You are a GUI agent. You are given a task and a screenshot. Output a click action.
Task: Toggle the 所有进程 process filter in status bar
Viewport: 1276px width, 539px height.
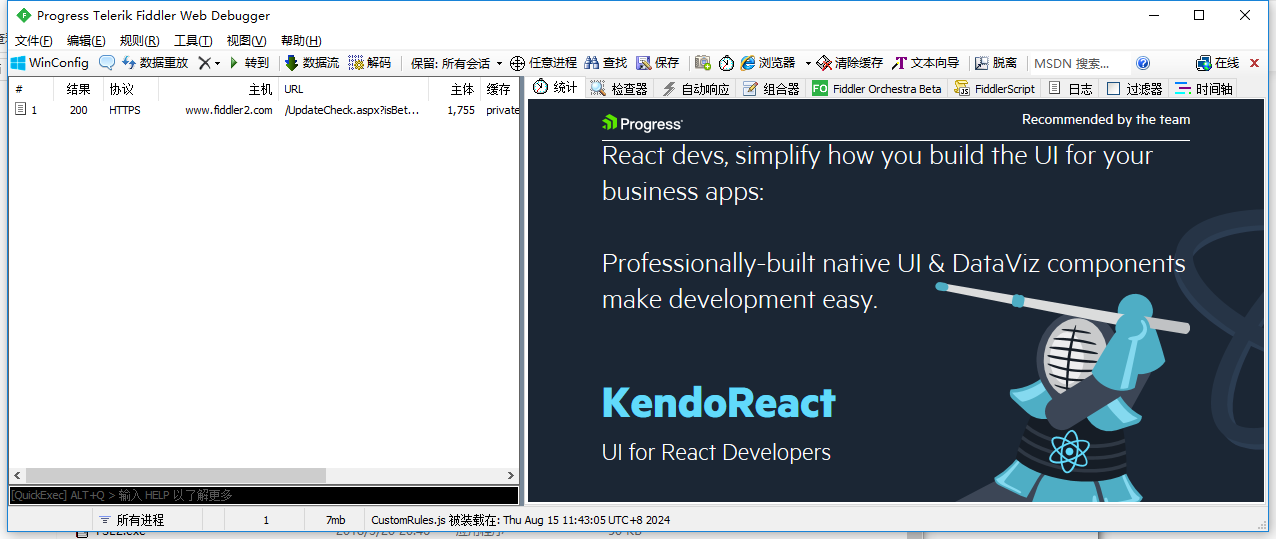click(x=131, y=520)
